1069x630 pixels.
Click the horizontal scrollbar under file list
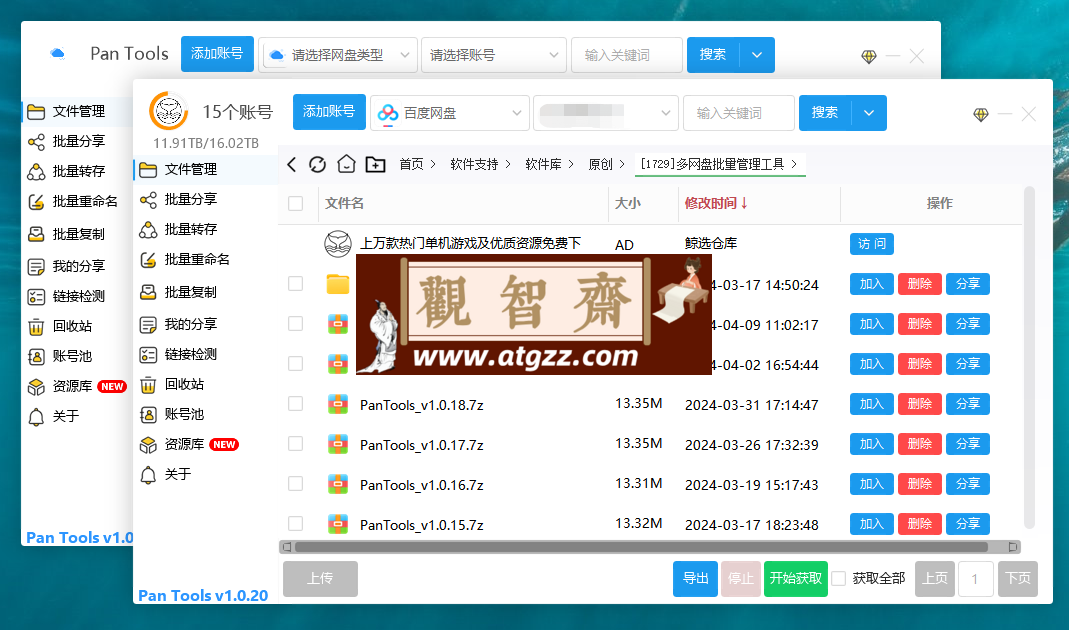(x=641, y=547)
